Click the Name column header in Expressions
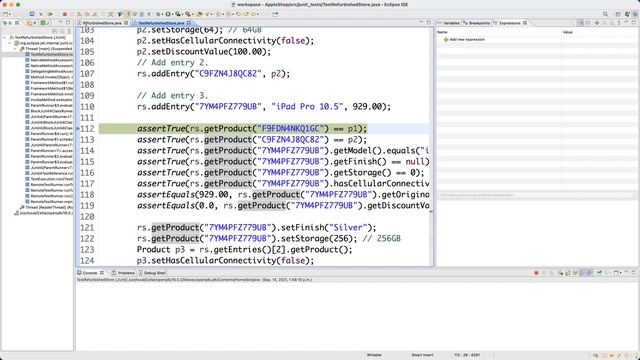The image size is (640, 360). (x=442, y=32)
